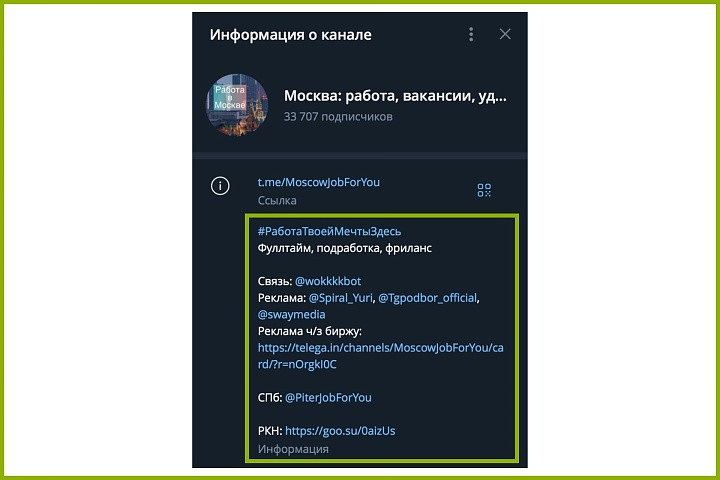The height and width of the screenshot is (480, 720).
Task: Copy the t.me/MoscowJobForYou link
Action: click(319, 182)
